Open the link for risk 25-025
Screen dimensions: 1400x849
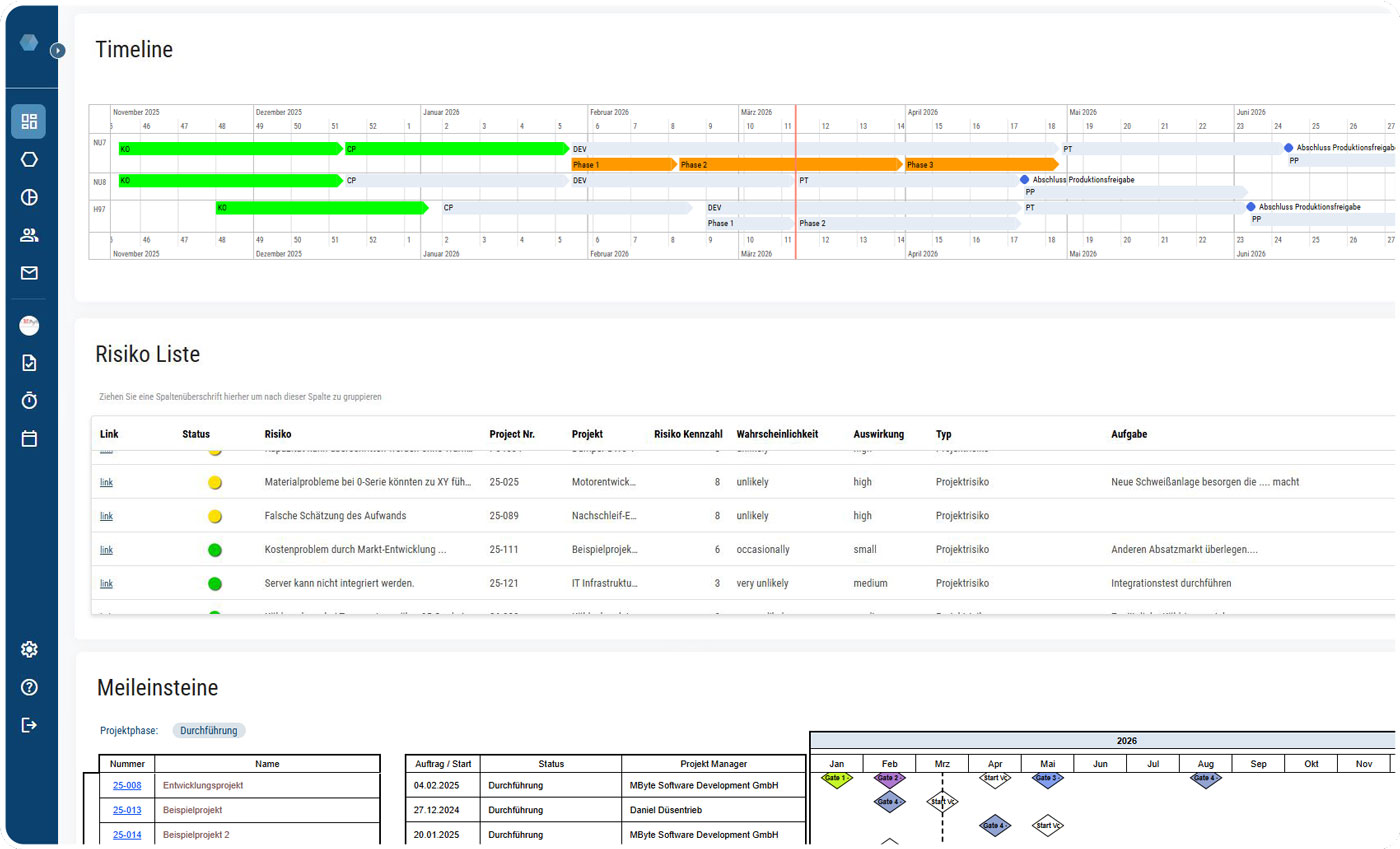click(x=106, y=482)
